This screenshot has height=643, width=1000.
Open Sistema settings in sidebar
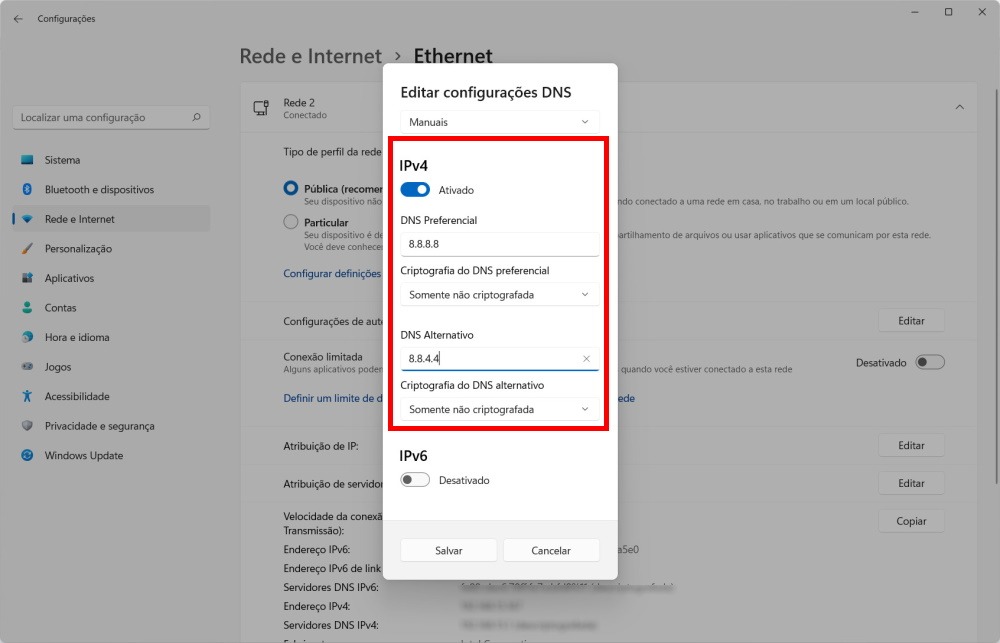coord(111,160)
